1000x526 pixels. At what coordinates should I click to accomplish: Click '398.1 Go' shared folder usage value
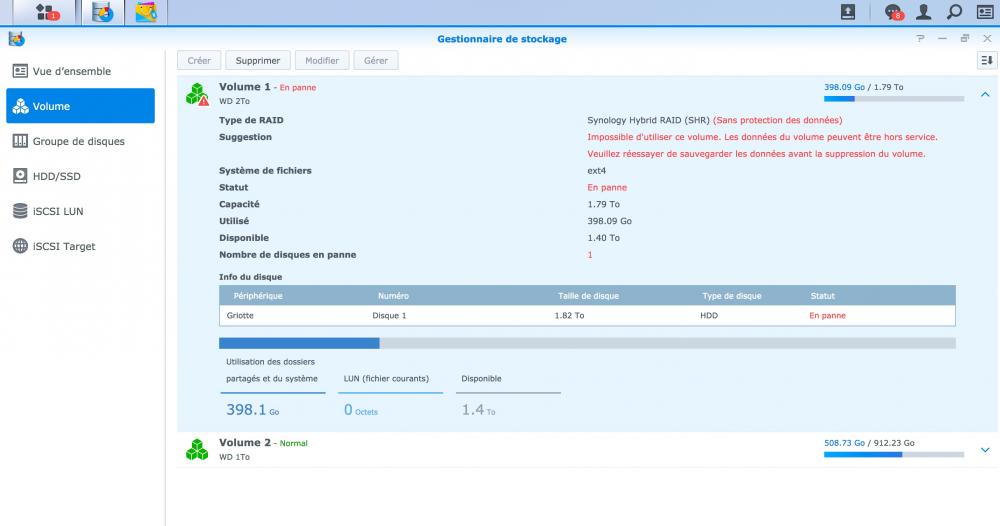(x=253, y=410)
